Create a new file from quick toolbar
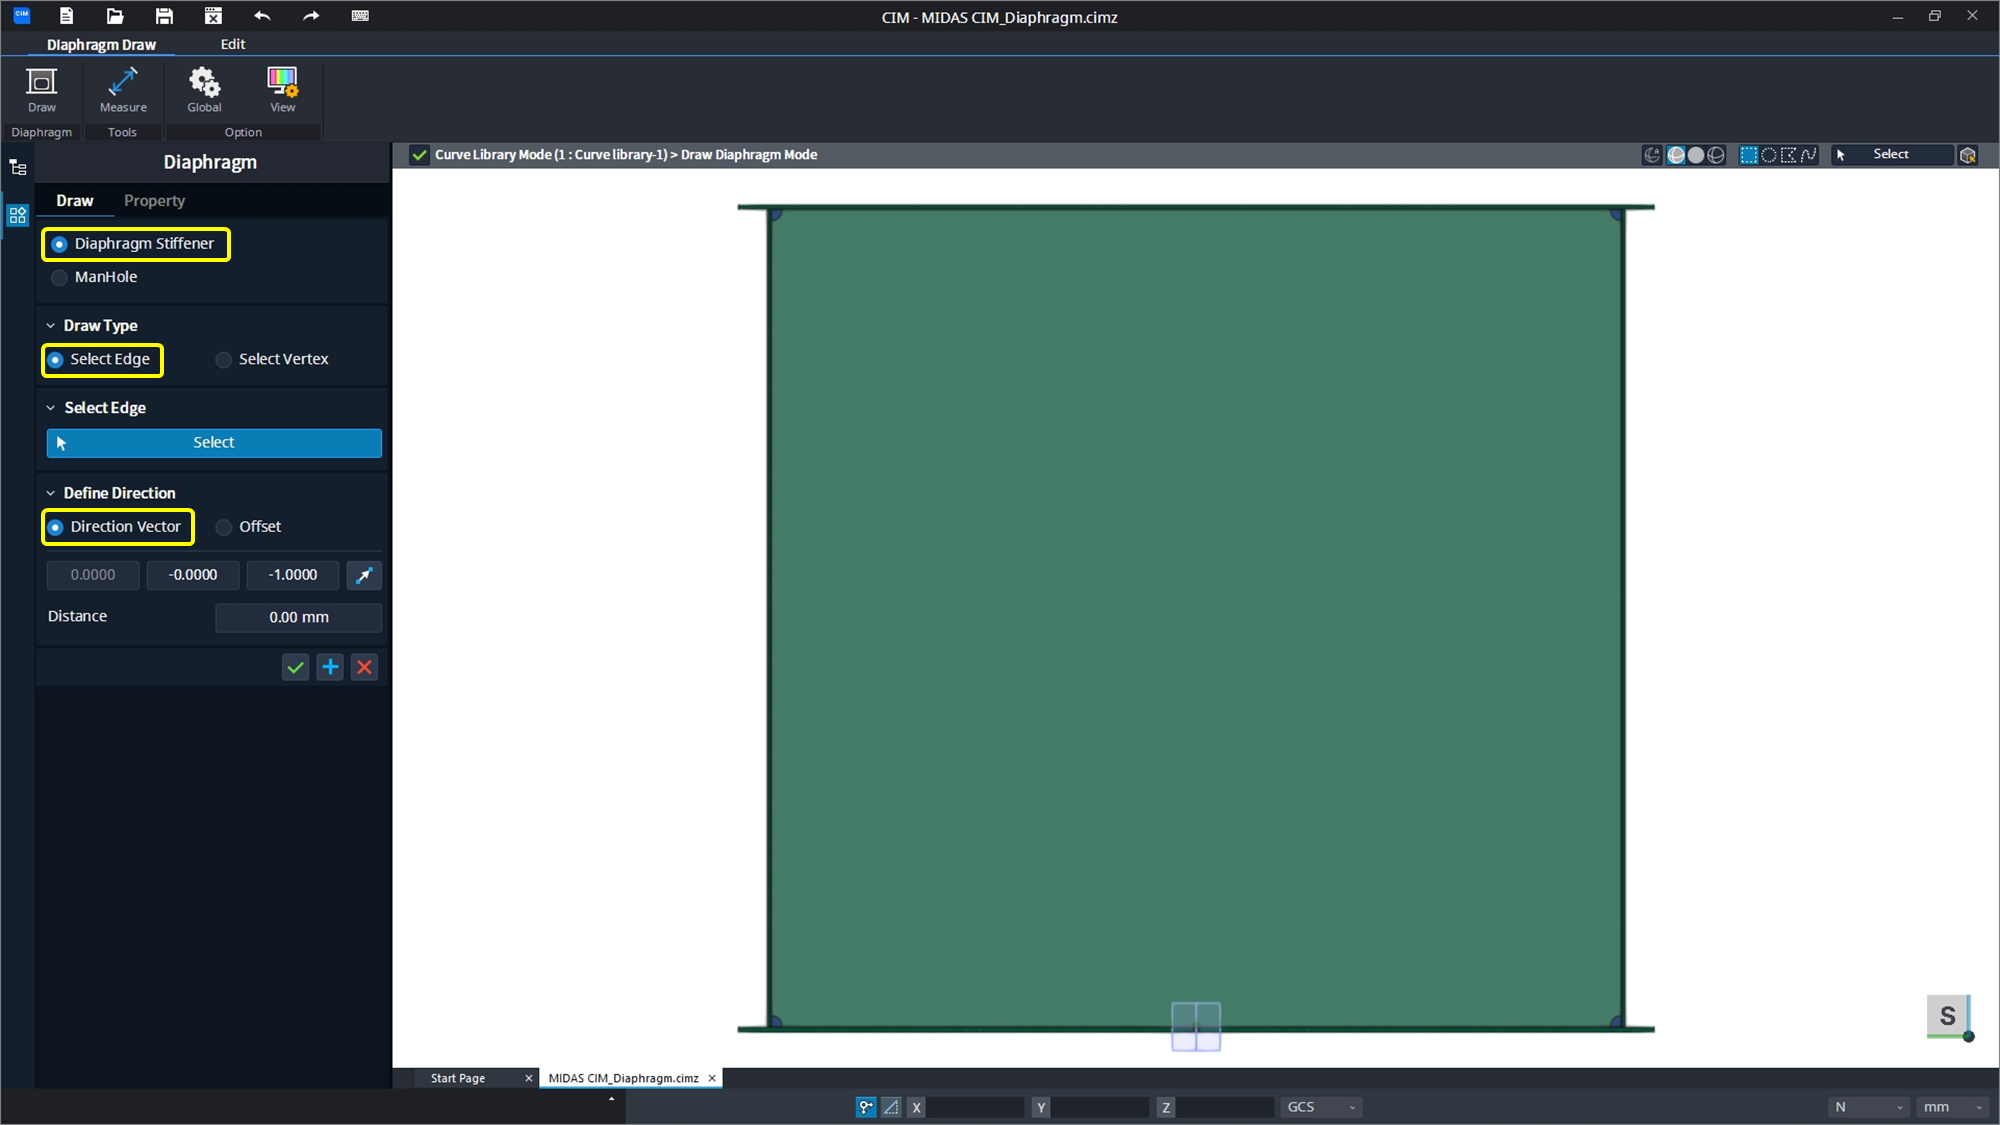Viewport: 2000px width, 1125px height. point(66,16)
